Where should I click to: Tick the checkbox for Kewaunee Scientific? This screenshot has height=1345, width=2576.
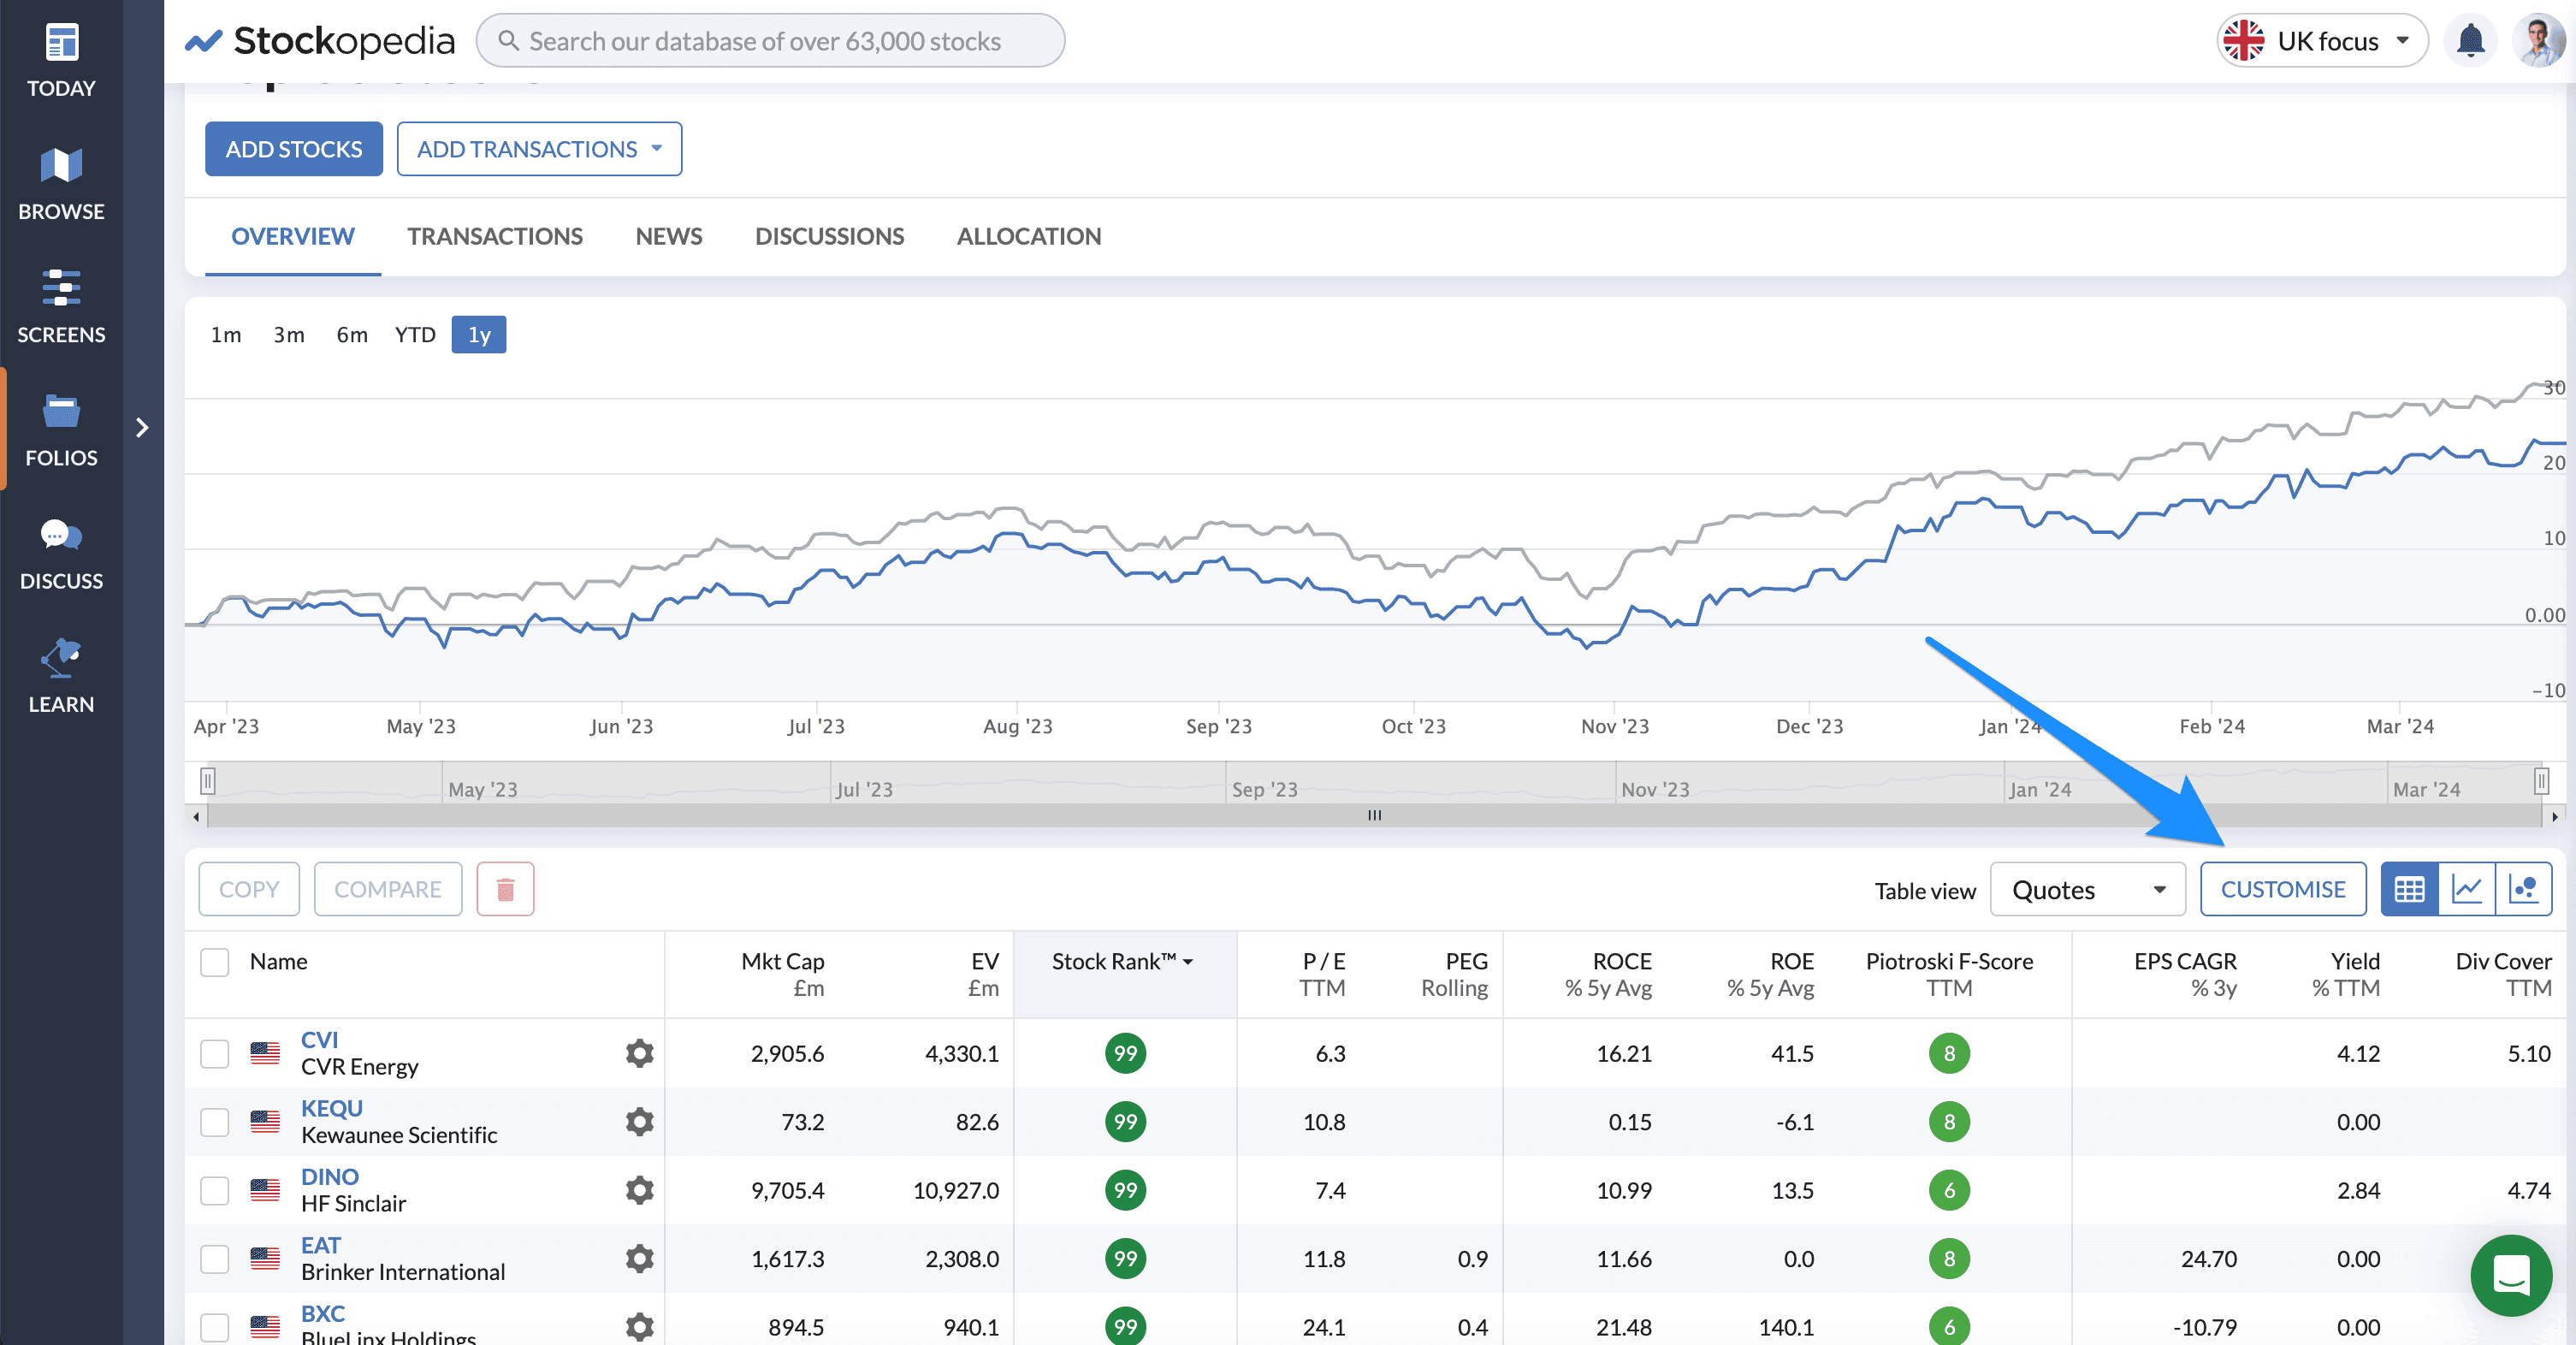(215, 1122)
